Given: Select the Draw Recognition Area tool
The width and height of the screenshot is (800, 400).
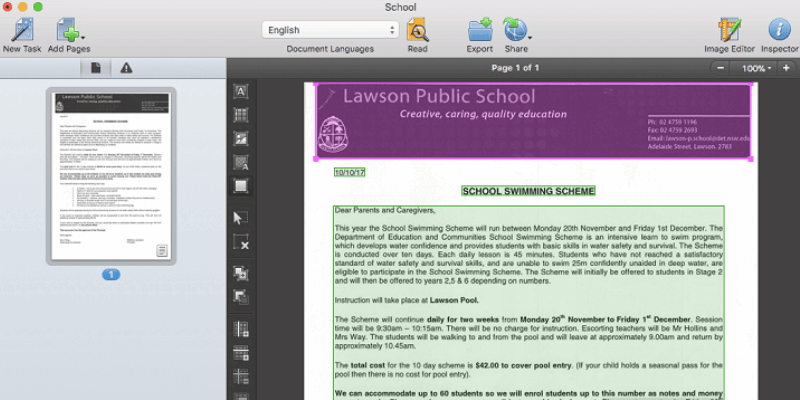Looking at the screenshot, I should pyautogui.click(x=241, y=186).
